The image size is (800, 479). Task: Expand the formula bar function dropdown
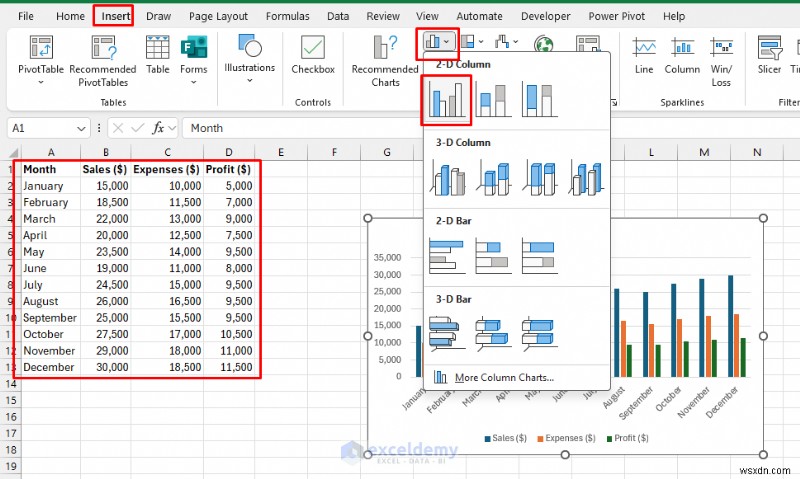pyautogui.click(x=171, y=128)
